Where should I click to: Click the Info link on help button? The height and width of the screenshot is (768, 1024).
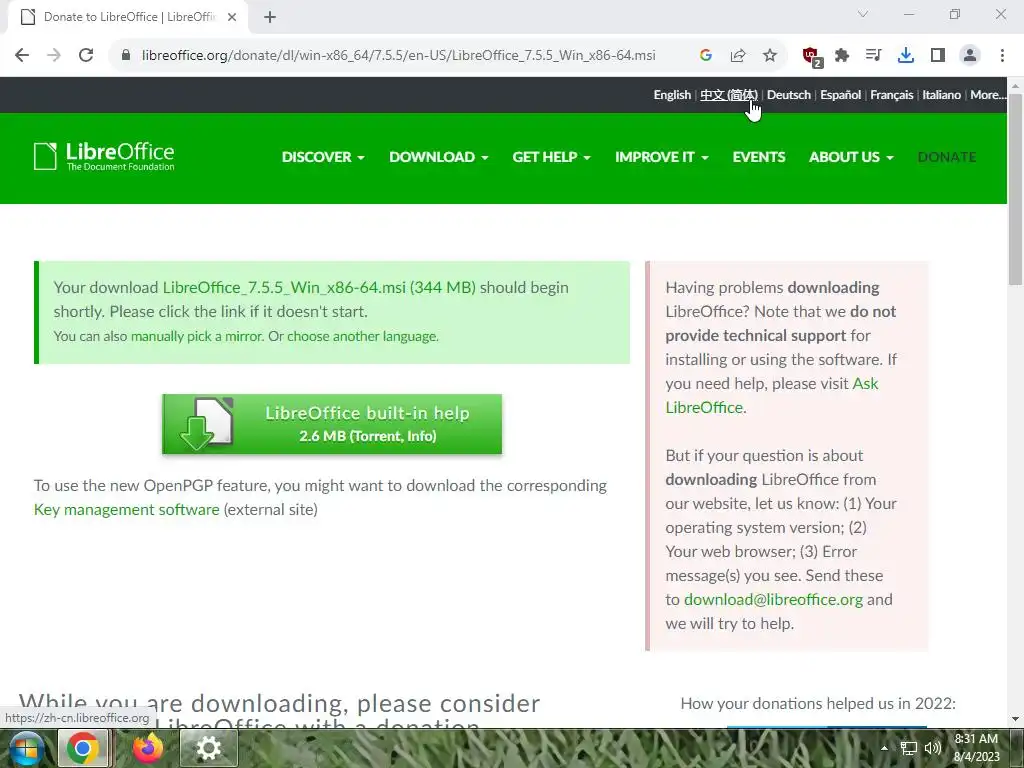pos(419,436)
